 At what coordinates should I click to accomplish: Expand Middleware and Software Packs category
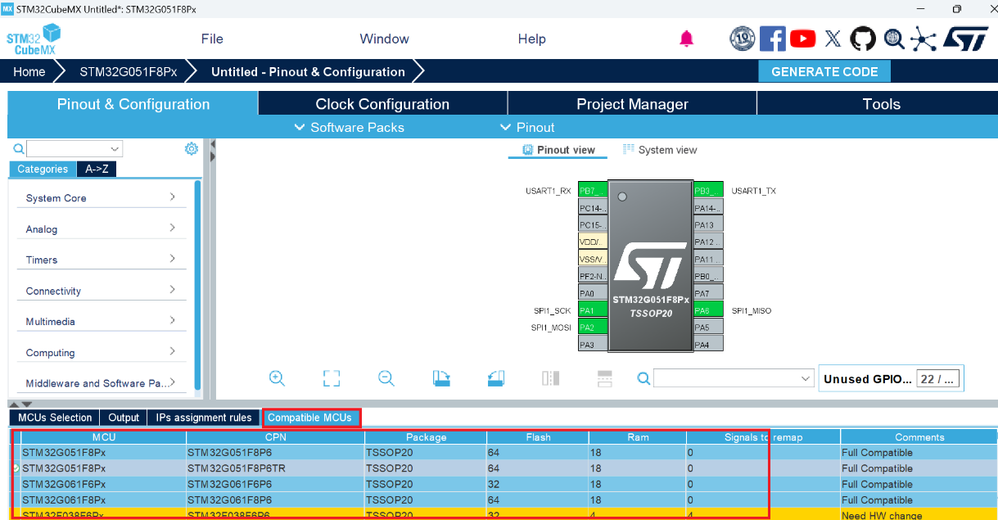click(x=101, y=383)
